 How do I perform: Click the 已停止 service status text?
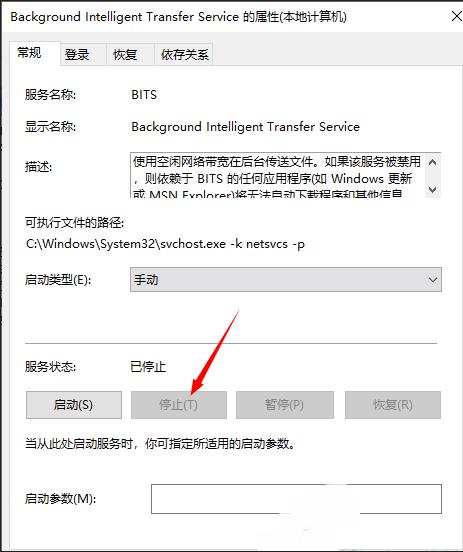pos(148,367)
